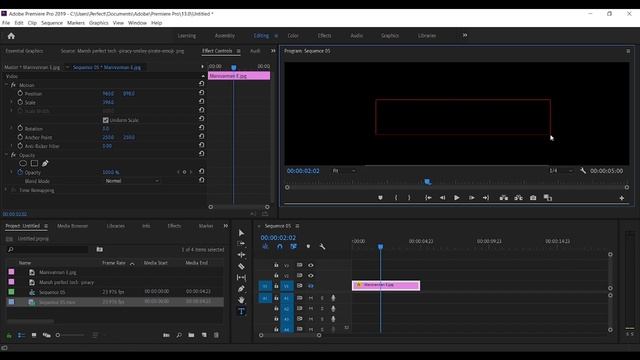
Task: Show more workspaces overflow chevron
Action: point(465,36)
